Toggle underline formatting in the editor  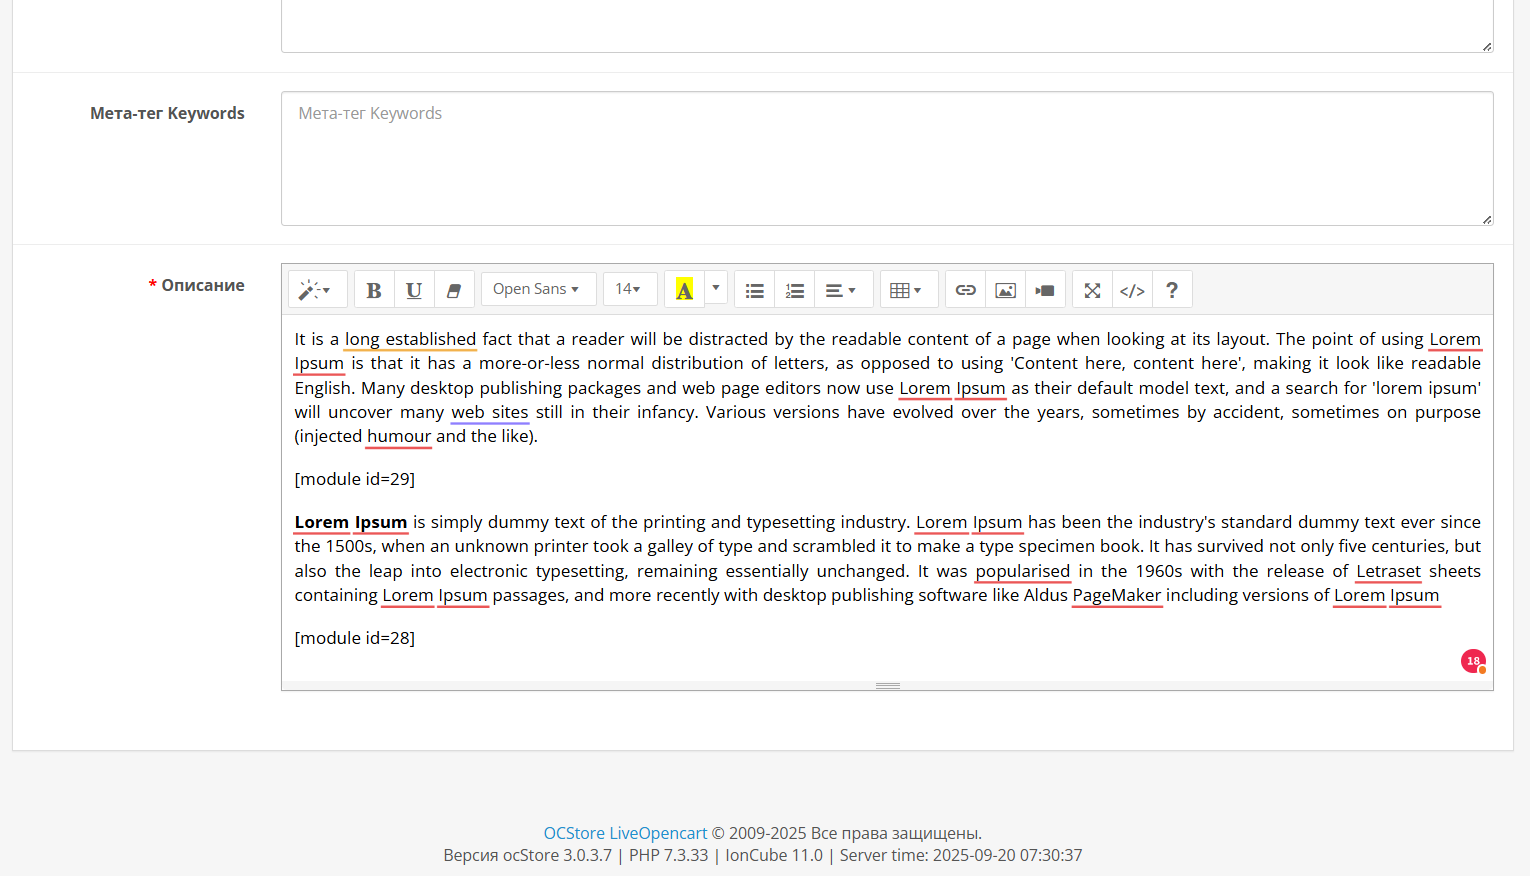414,290
